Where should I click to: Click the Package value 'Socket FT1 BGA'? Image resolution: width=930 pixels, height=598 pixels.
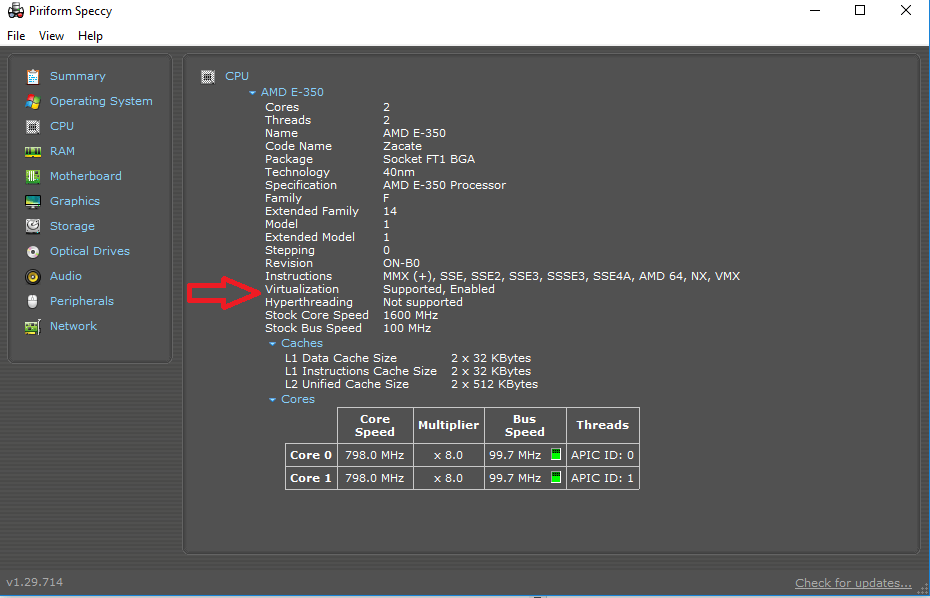429,159
